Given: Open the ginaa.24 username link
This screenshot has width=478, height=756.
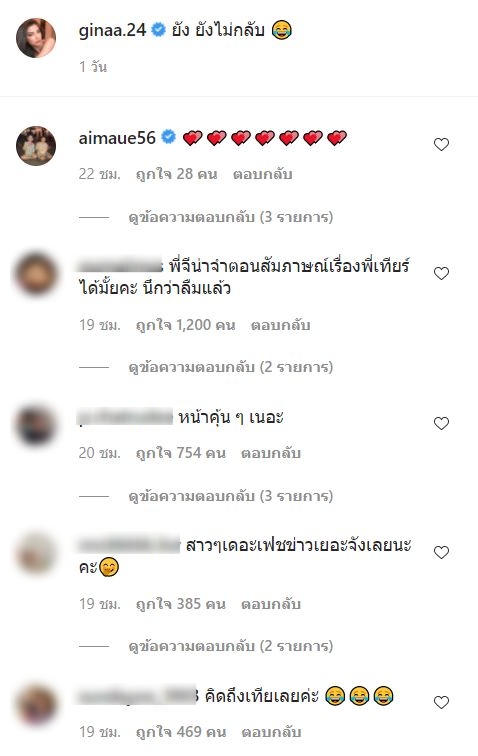Looking at the screenshot, I should click(x=112, y=30).
